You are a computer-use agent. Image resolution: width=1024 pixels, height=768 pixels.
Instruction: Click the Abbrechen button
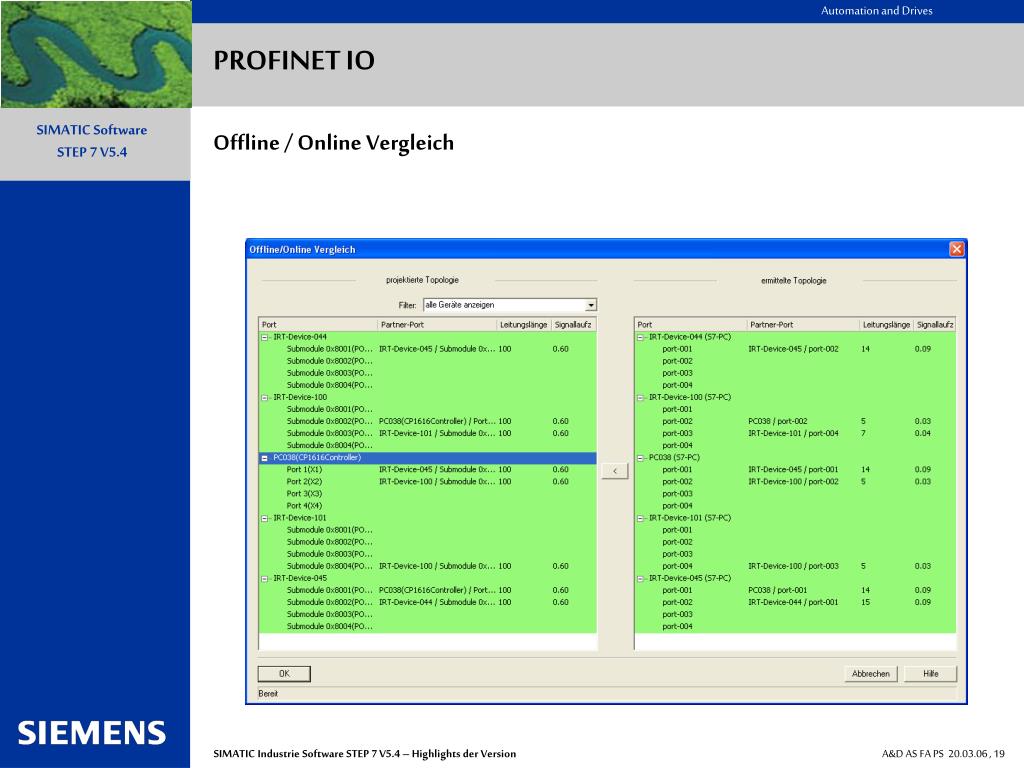(x=871, y=673)
